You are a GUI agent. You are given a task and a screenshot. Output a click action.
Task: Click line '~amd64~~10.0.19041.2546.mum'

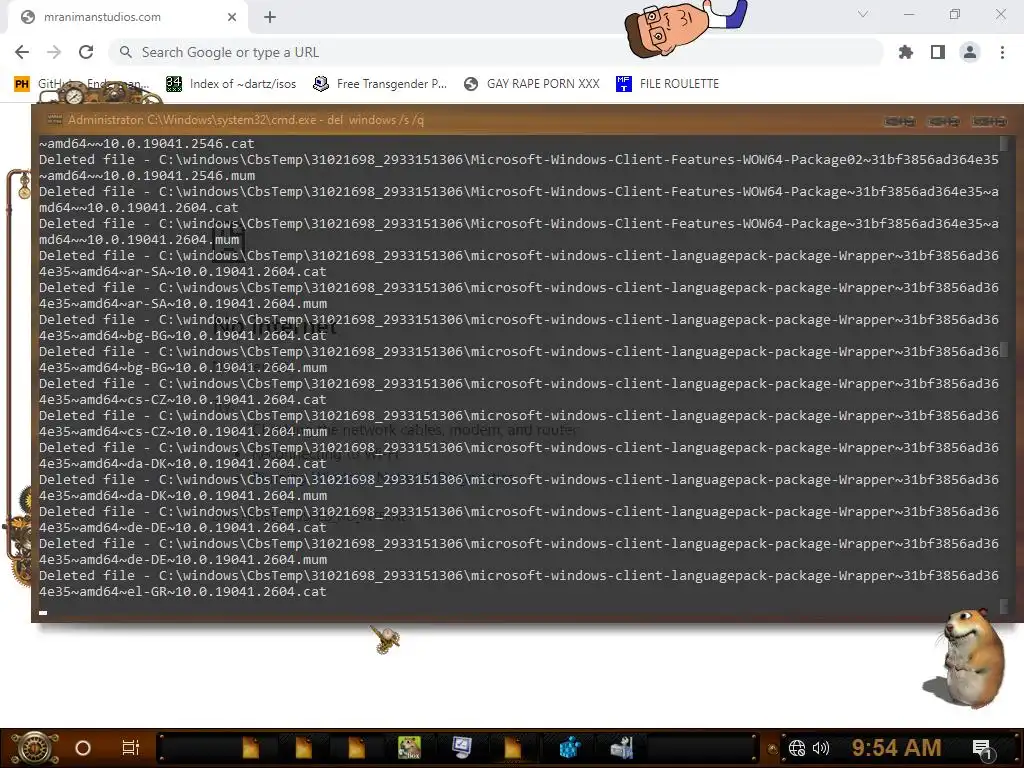click(x=147, y=176)
